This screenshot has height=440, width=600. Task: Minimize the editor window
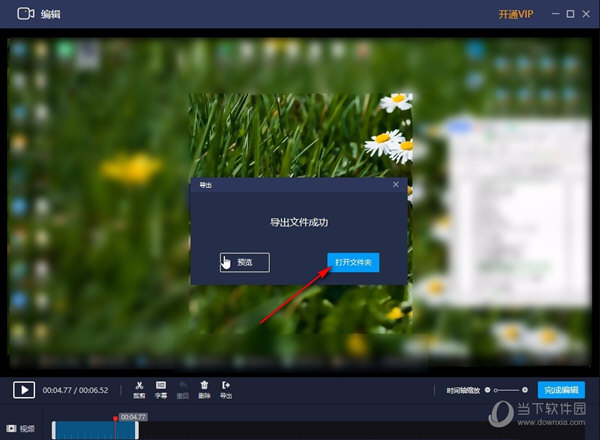556,14
